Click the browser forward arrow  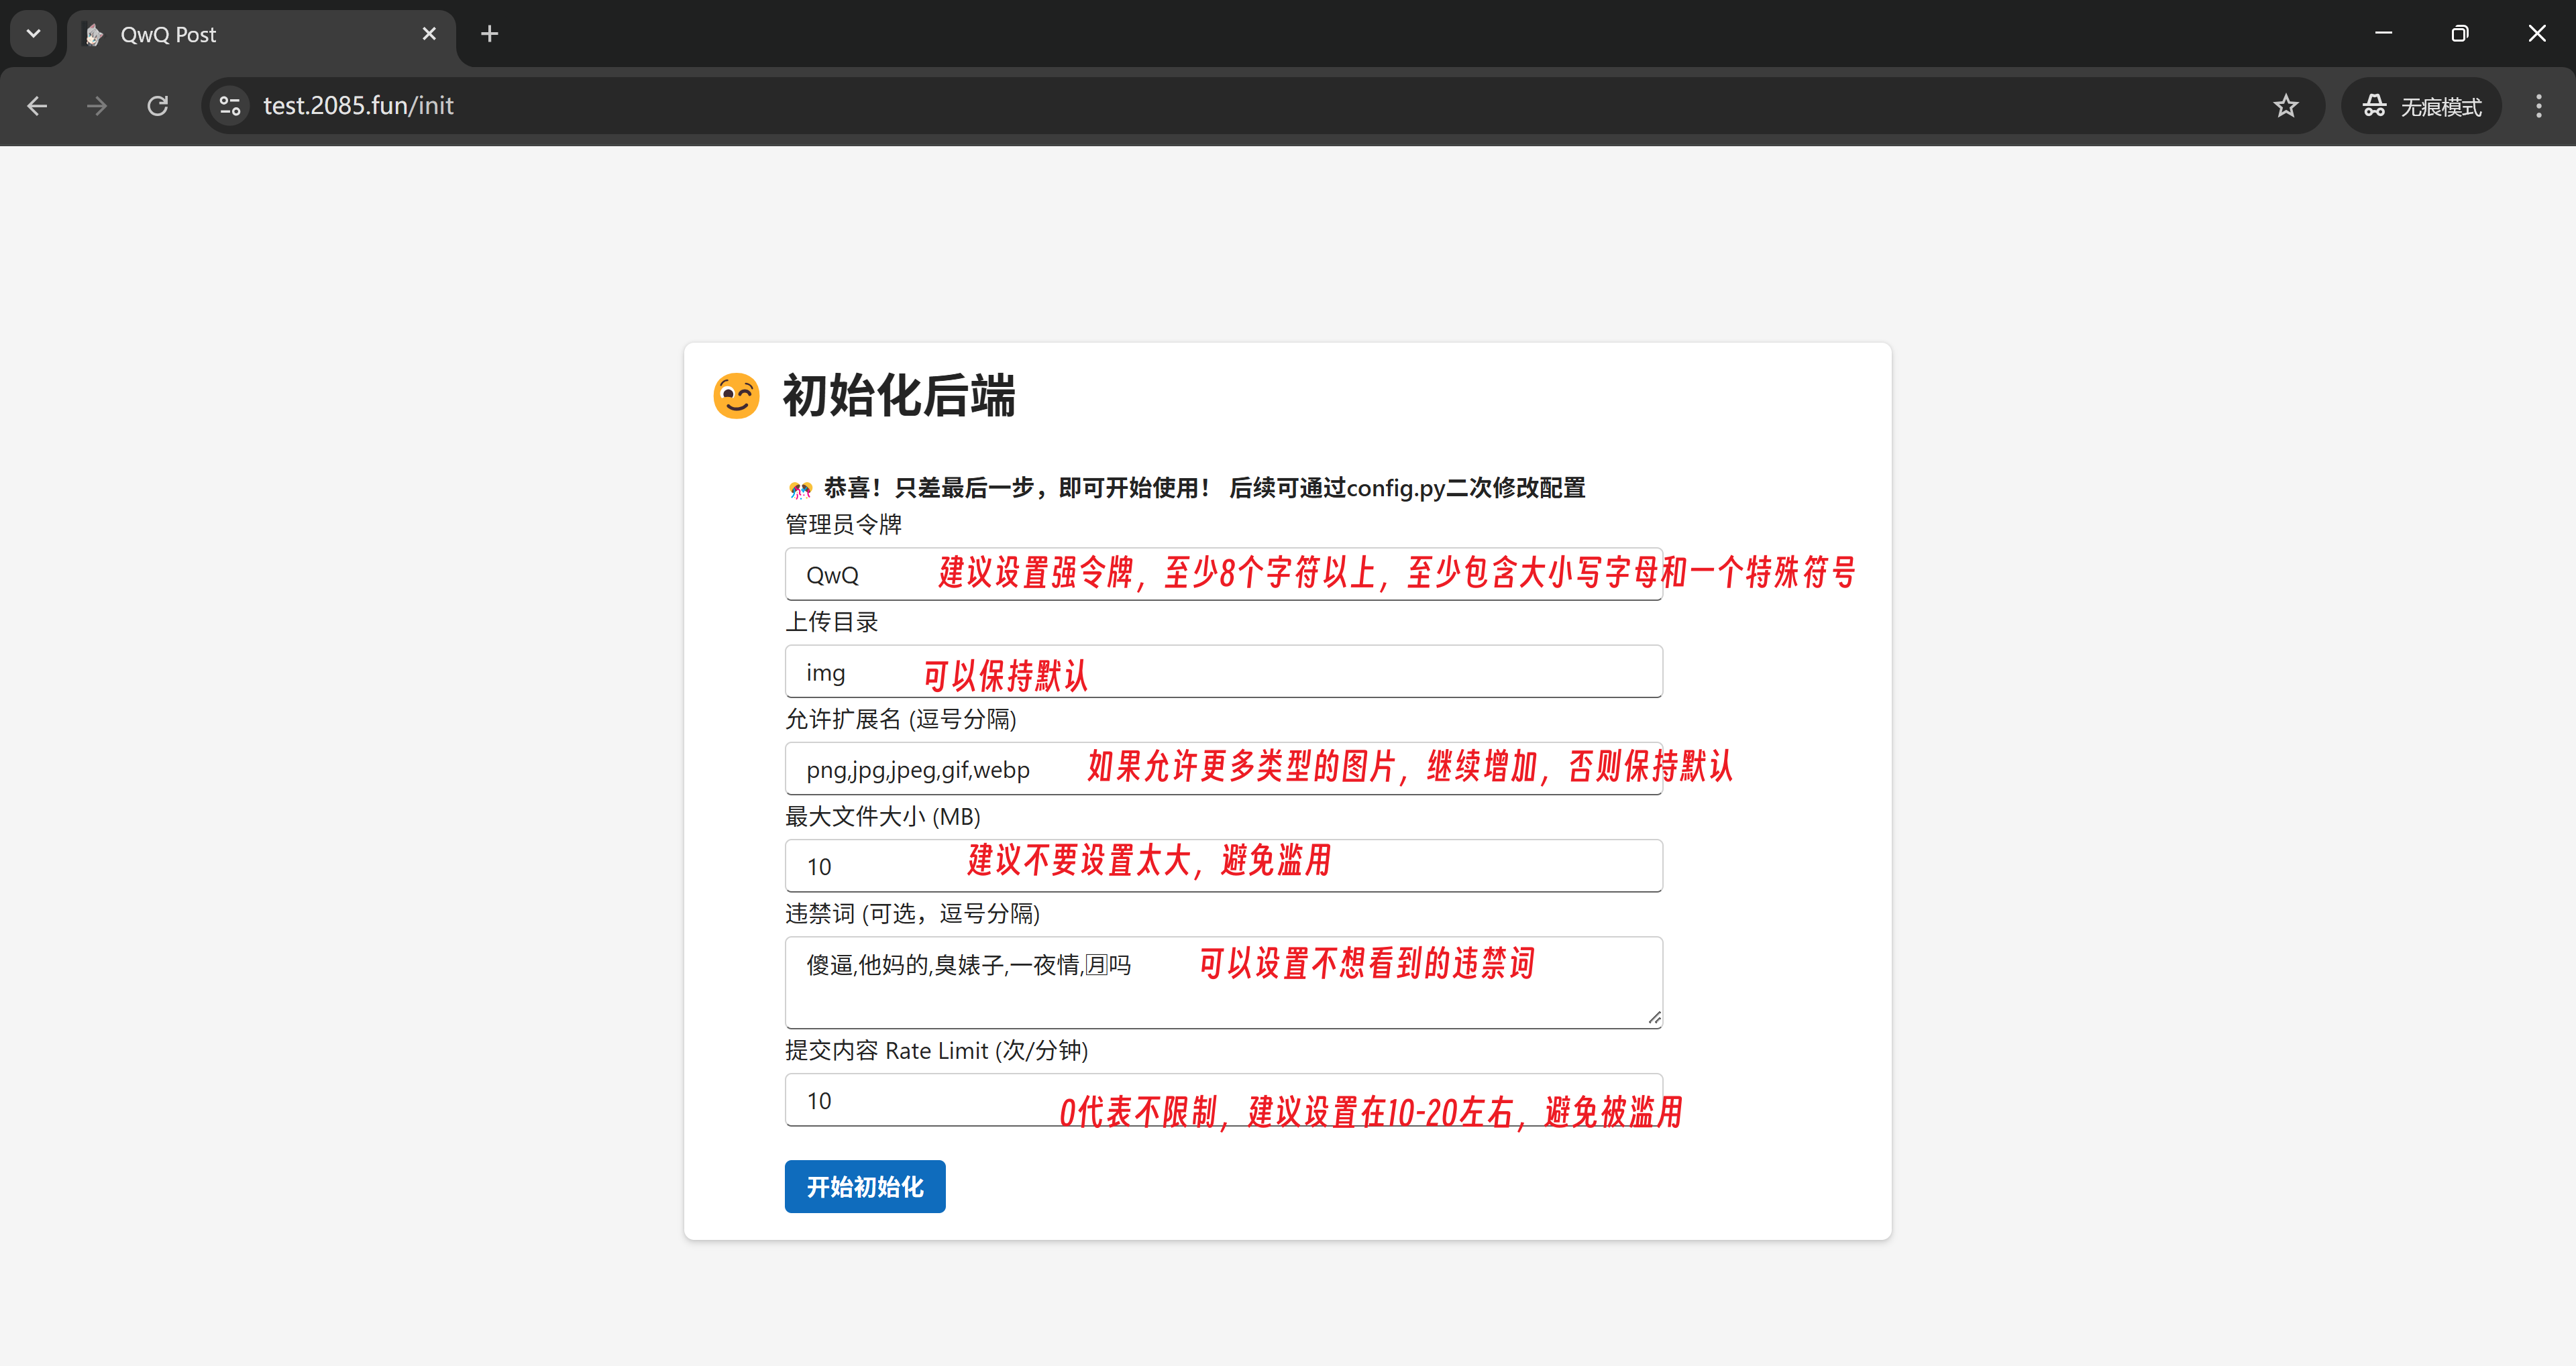point(97,106)
